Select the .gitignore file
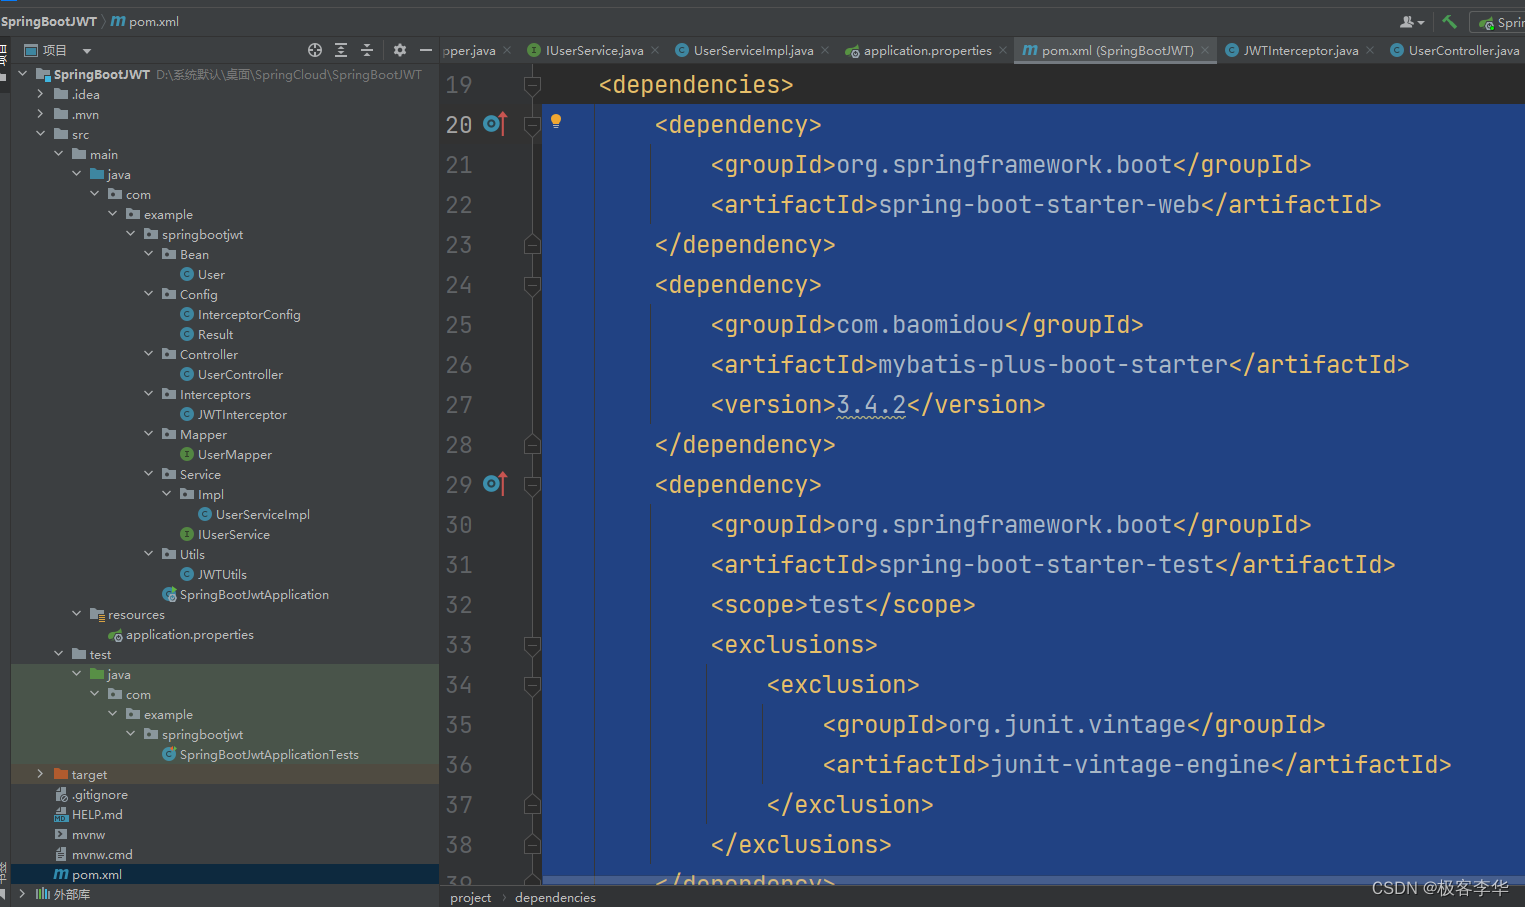This screenshot has height=907, width=1525. (99, 794)
